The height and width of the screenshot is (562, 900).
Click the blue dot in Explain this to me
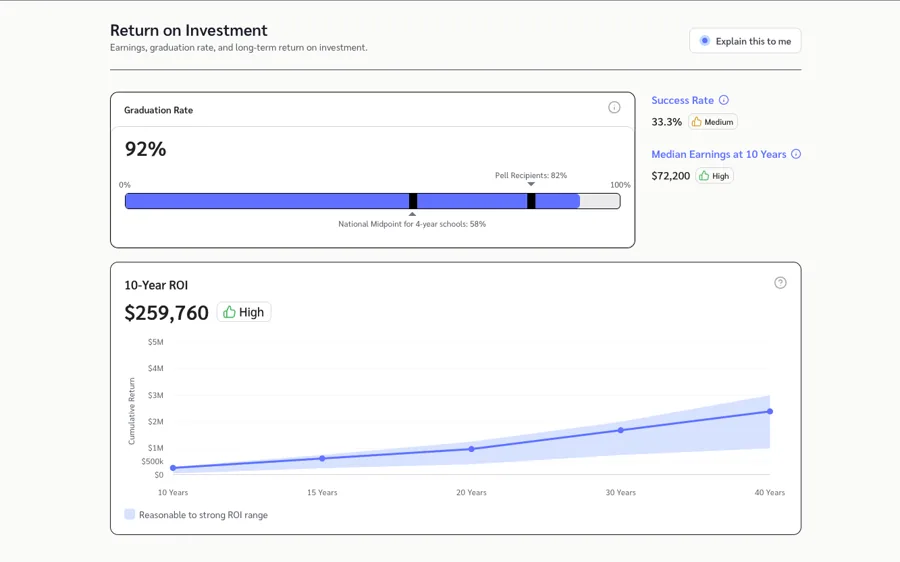704,41
